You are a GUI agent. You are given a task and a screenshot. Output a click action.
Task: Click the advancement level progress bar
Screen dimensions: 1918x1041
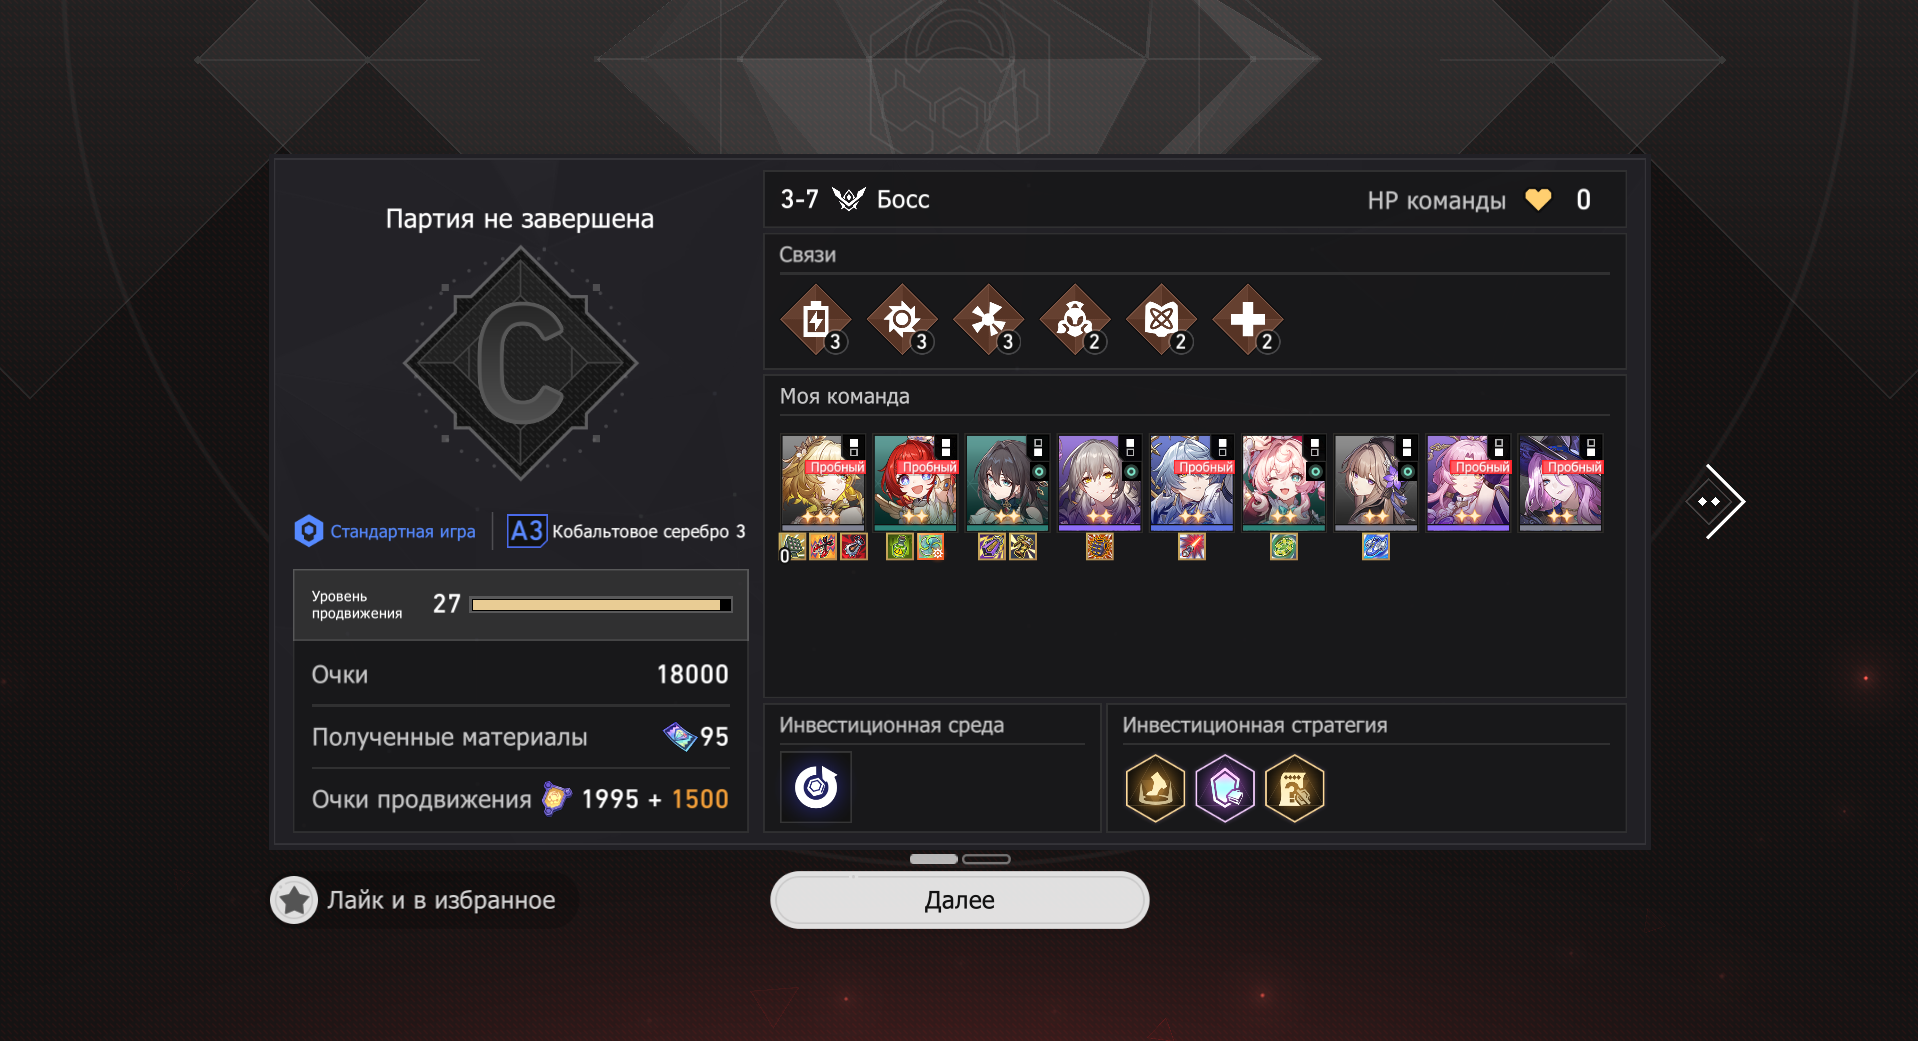pyautogui.click(x=601, y=605)
